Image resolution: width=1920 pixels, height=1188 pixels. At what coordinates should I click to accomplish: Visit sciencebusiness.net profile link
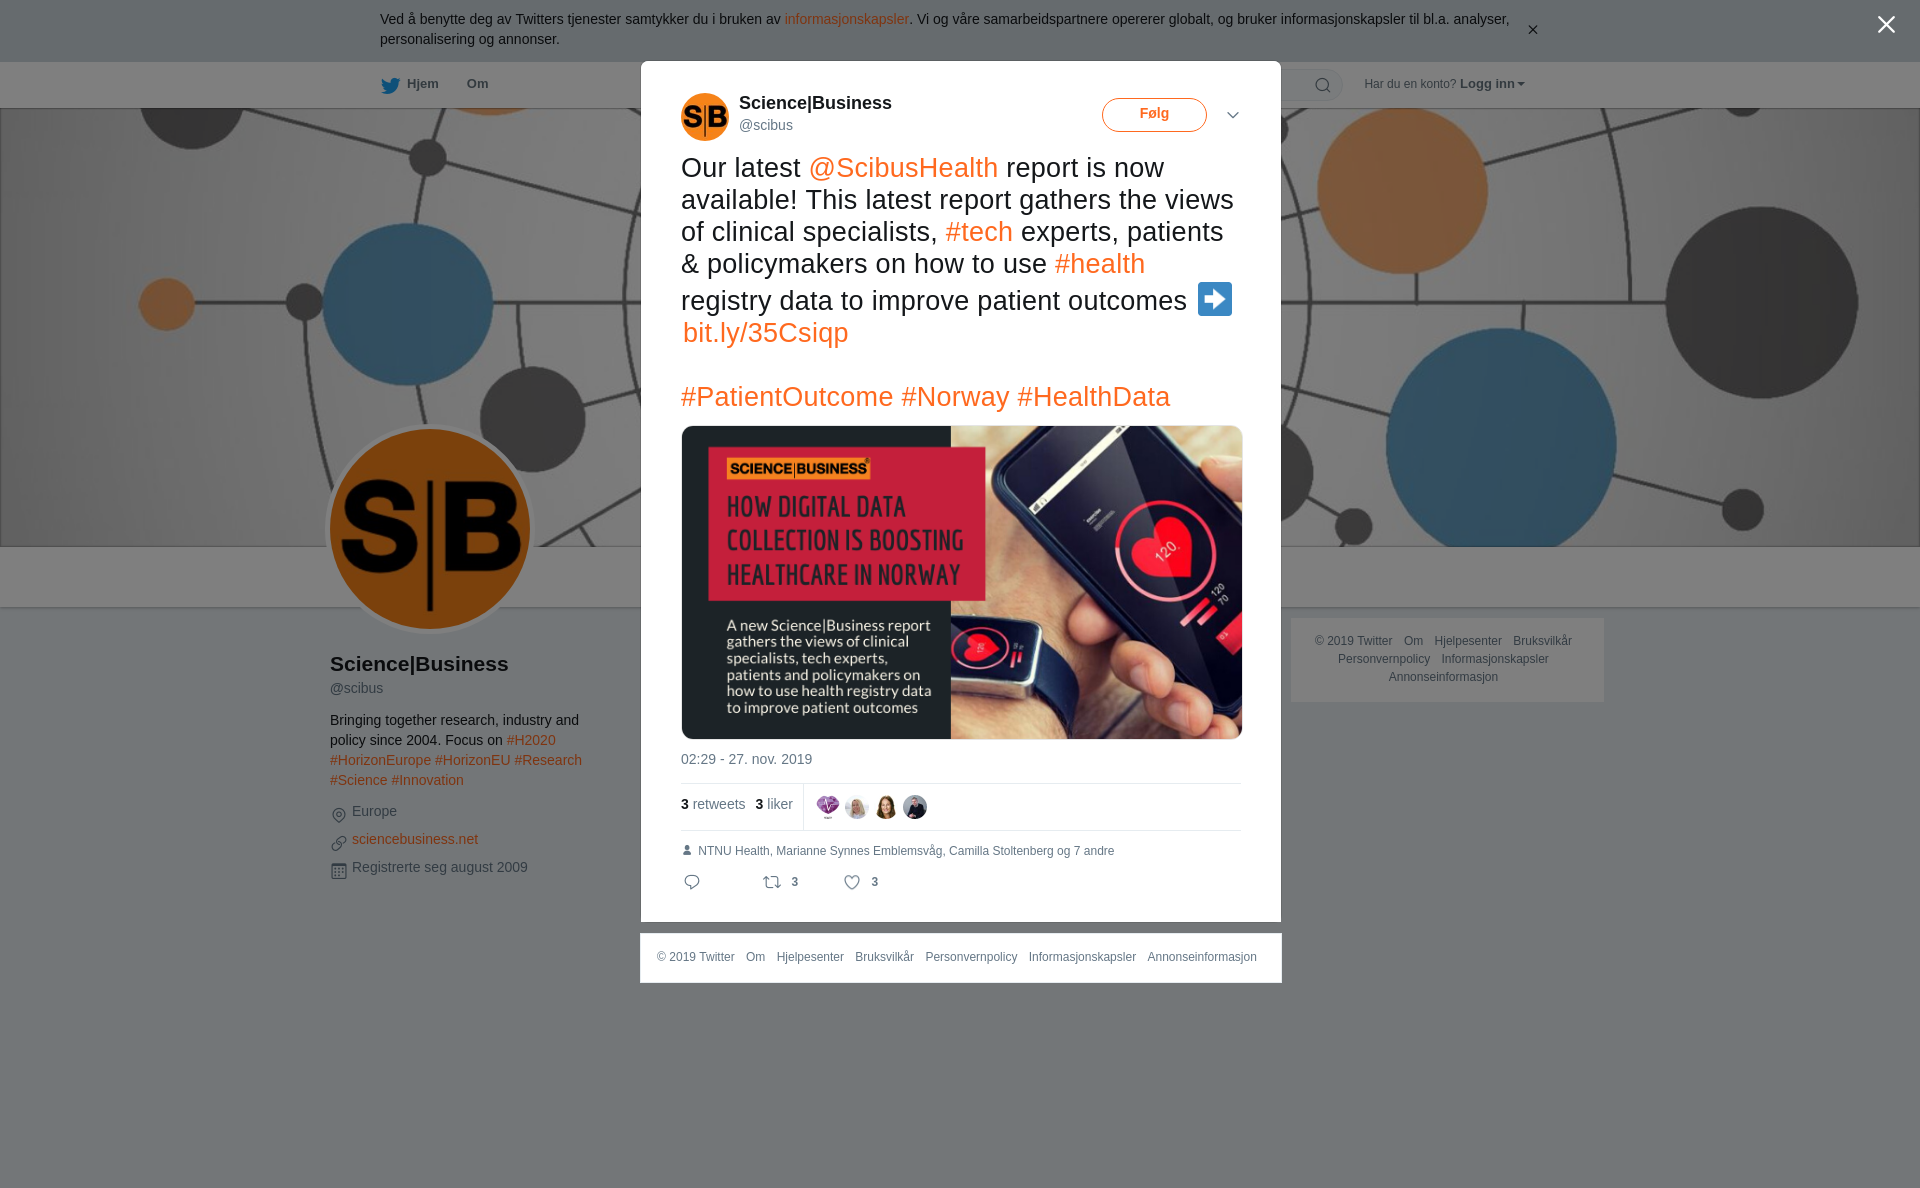pos(415,839)
